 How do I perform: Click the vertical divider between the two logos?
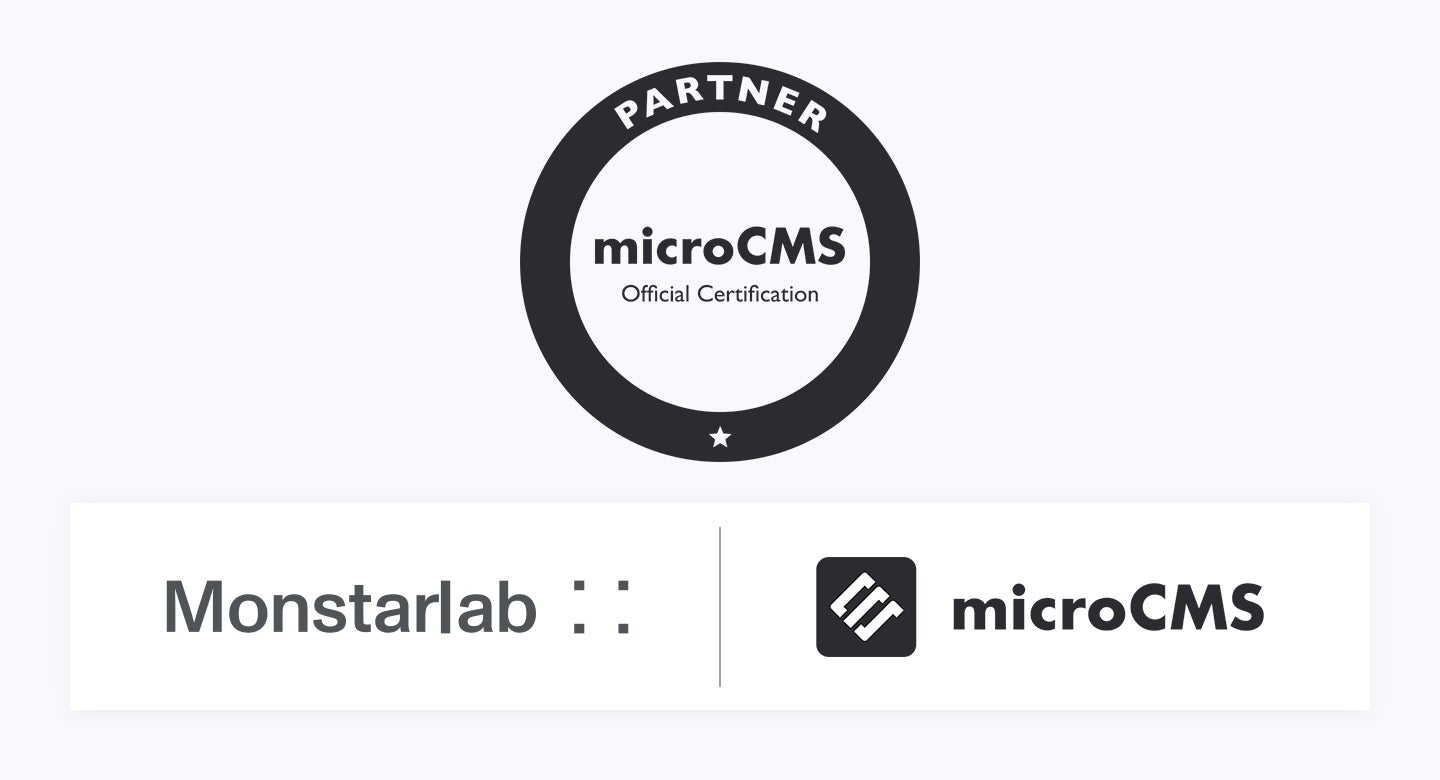click(x=720, y=607)
